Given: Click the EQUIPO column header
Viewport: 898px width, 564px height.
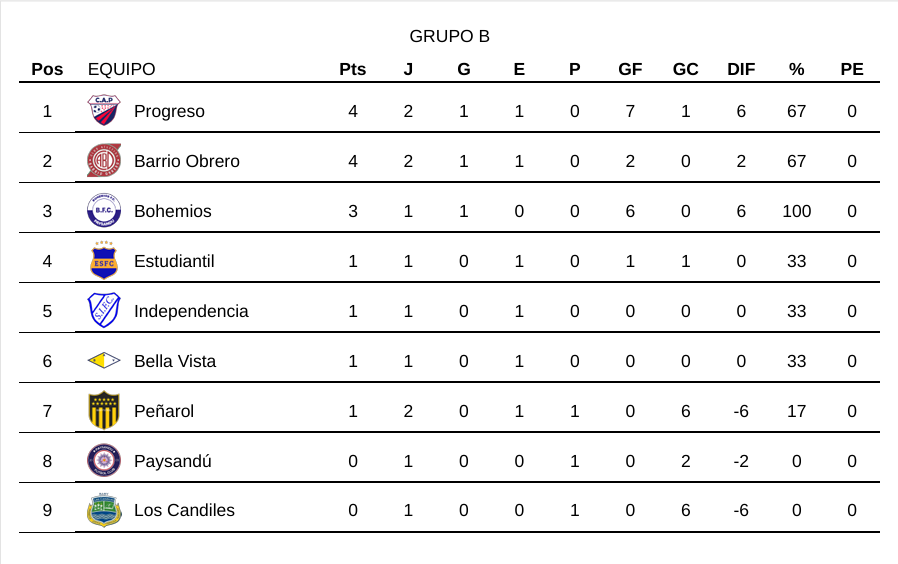Looking at the screenshot, I should click(122, 70).
